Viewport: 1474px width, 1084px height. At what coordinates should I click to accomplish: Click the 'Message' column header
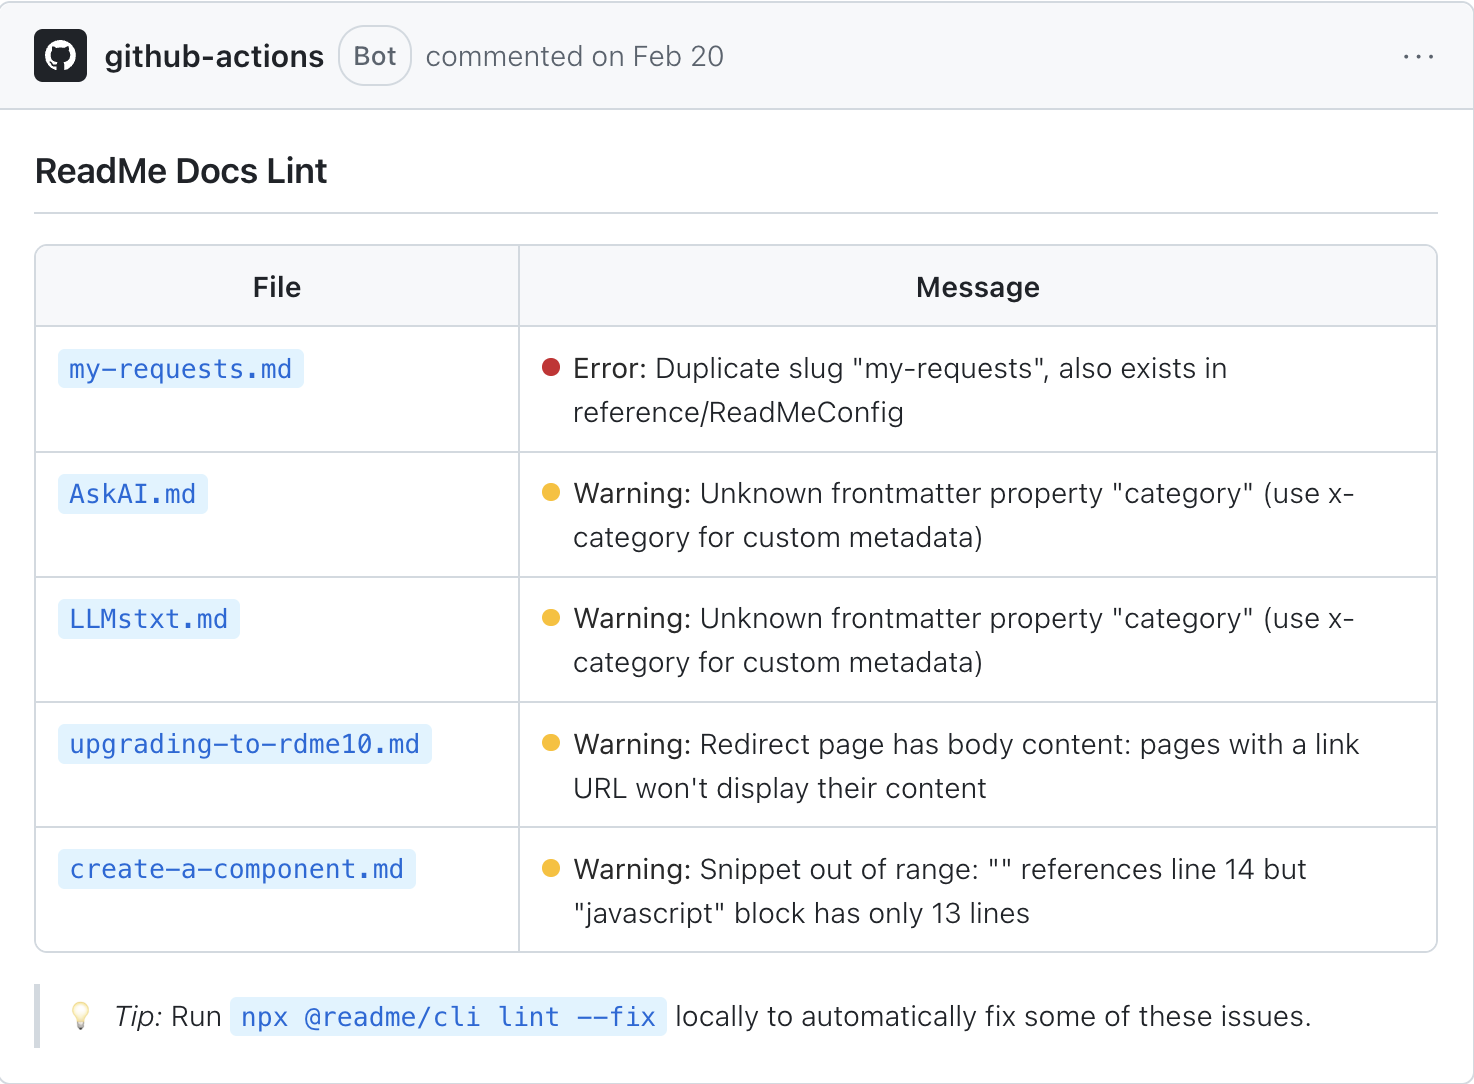(978, 287)
